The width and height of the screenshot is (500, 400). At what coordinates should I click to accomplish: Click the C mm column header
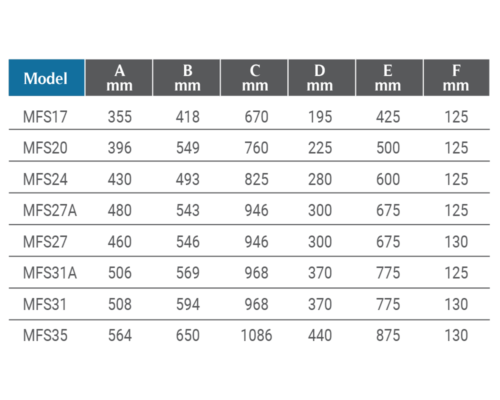254,78
